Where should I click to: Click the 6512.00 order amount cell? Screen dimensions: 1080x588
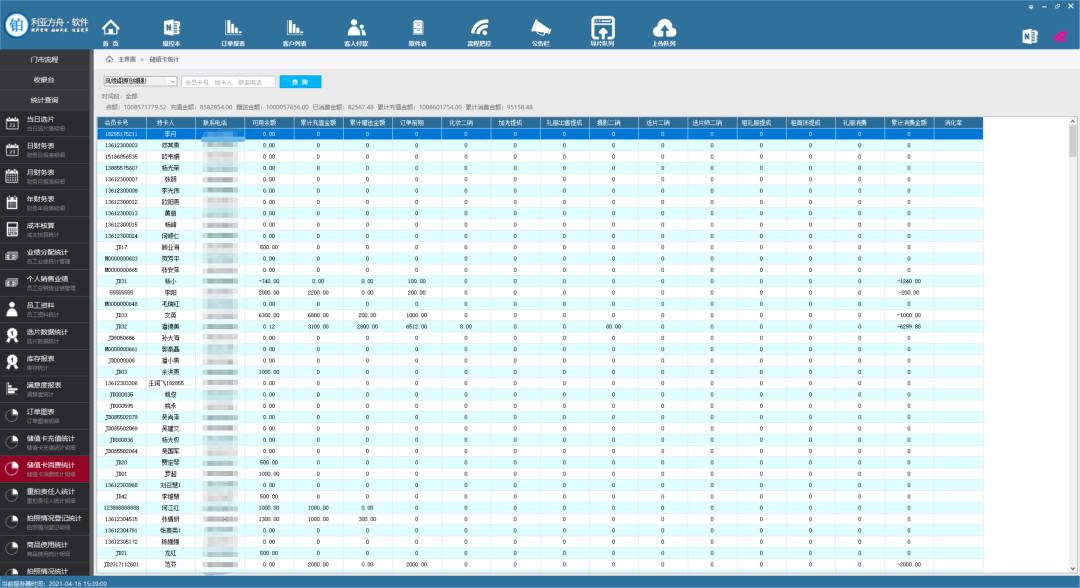416,326
